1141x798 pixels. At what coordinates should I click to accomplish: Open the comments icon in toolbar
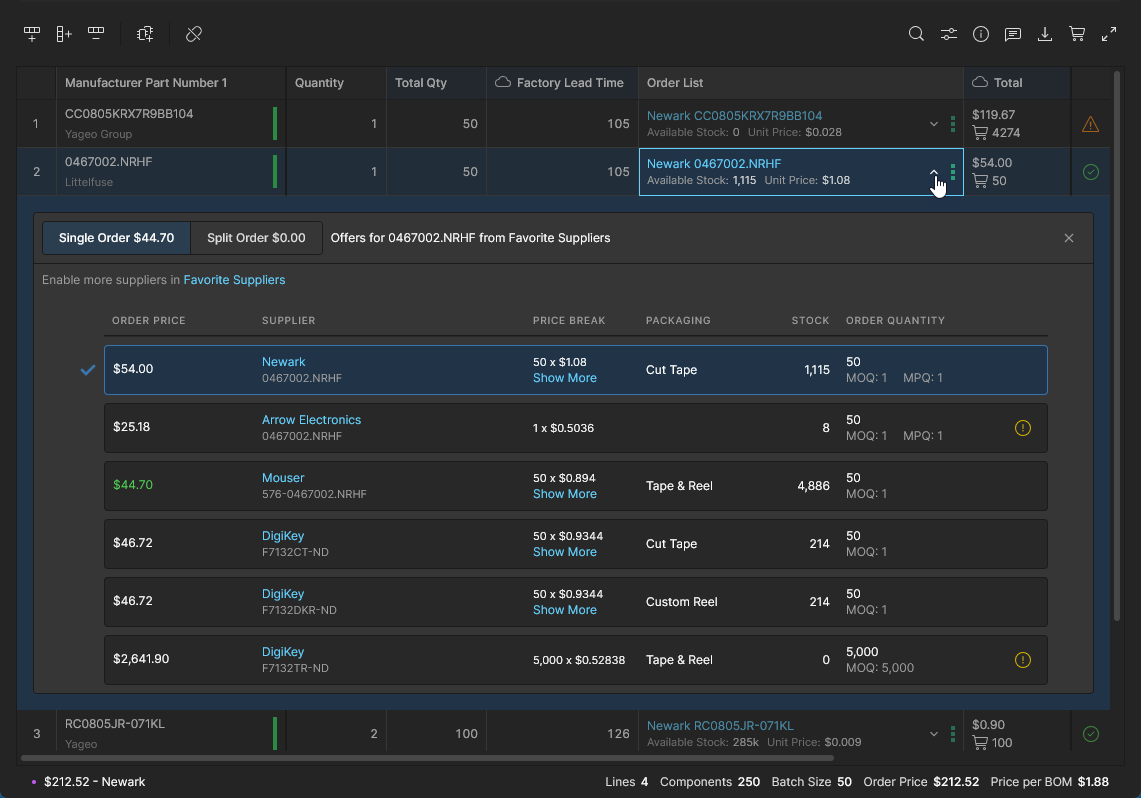click(1013, 34)
